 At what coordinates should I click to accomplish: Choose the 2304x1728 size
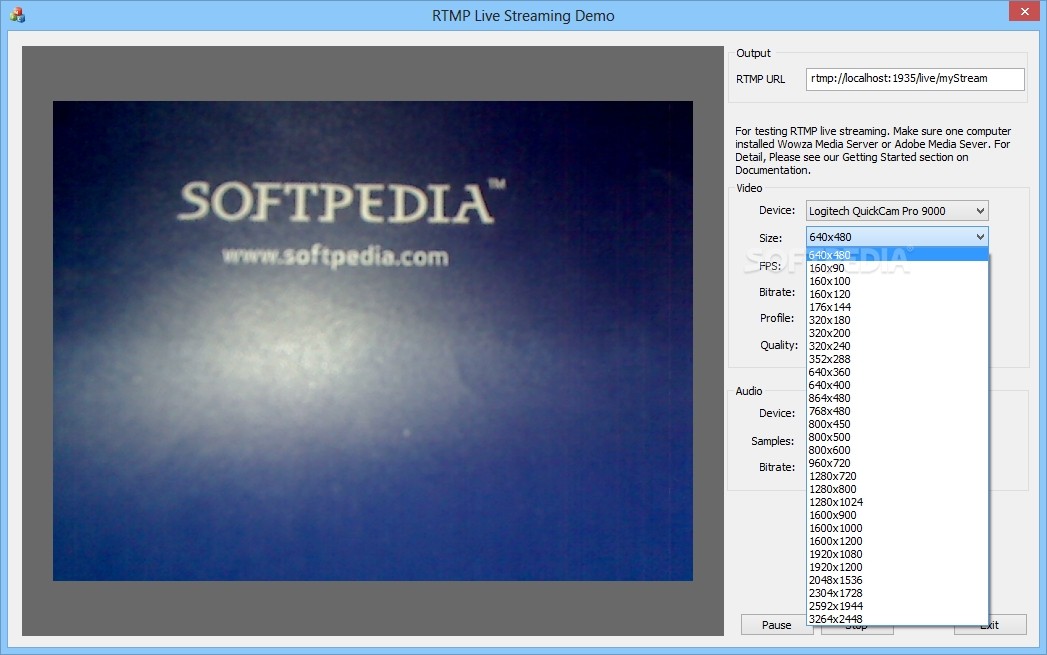coord(897,594)
